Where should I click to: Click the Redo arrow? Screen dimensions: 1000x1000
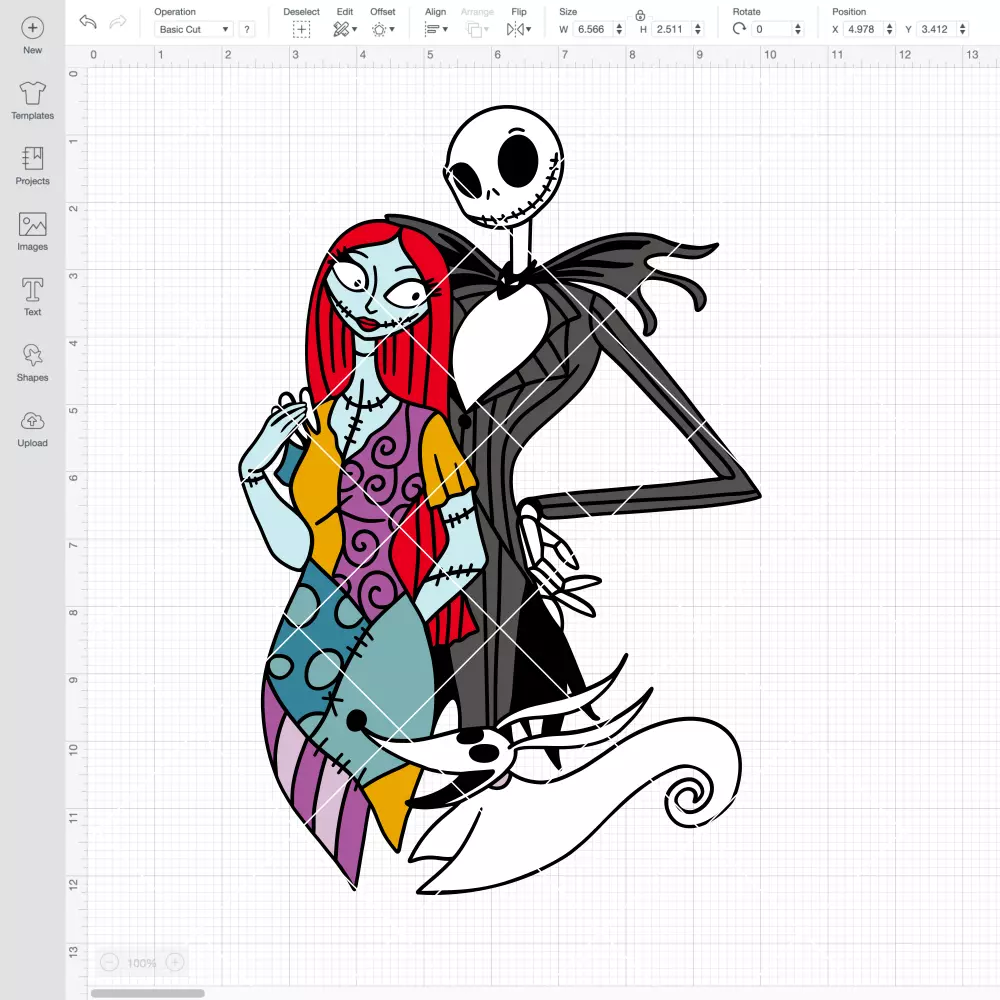[x=118, y=22]
